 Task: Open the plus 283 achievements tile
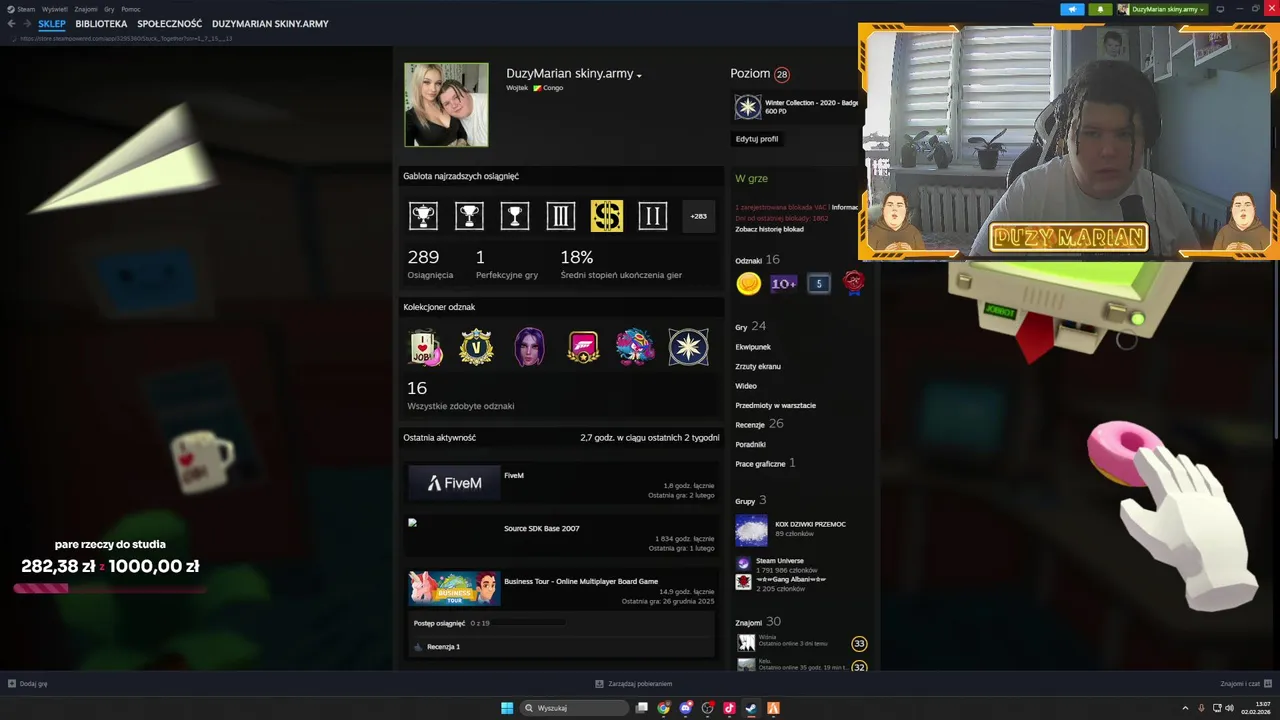click(698, 216)
